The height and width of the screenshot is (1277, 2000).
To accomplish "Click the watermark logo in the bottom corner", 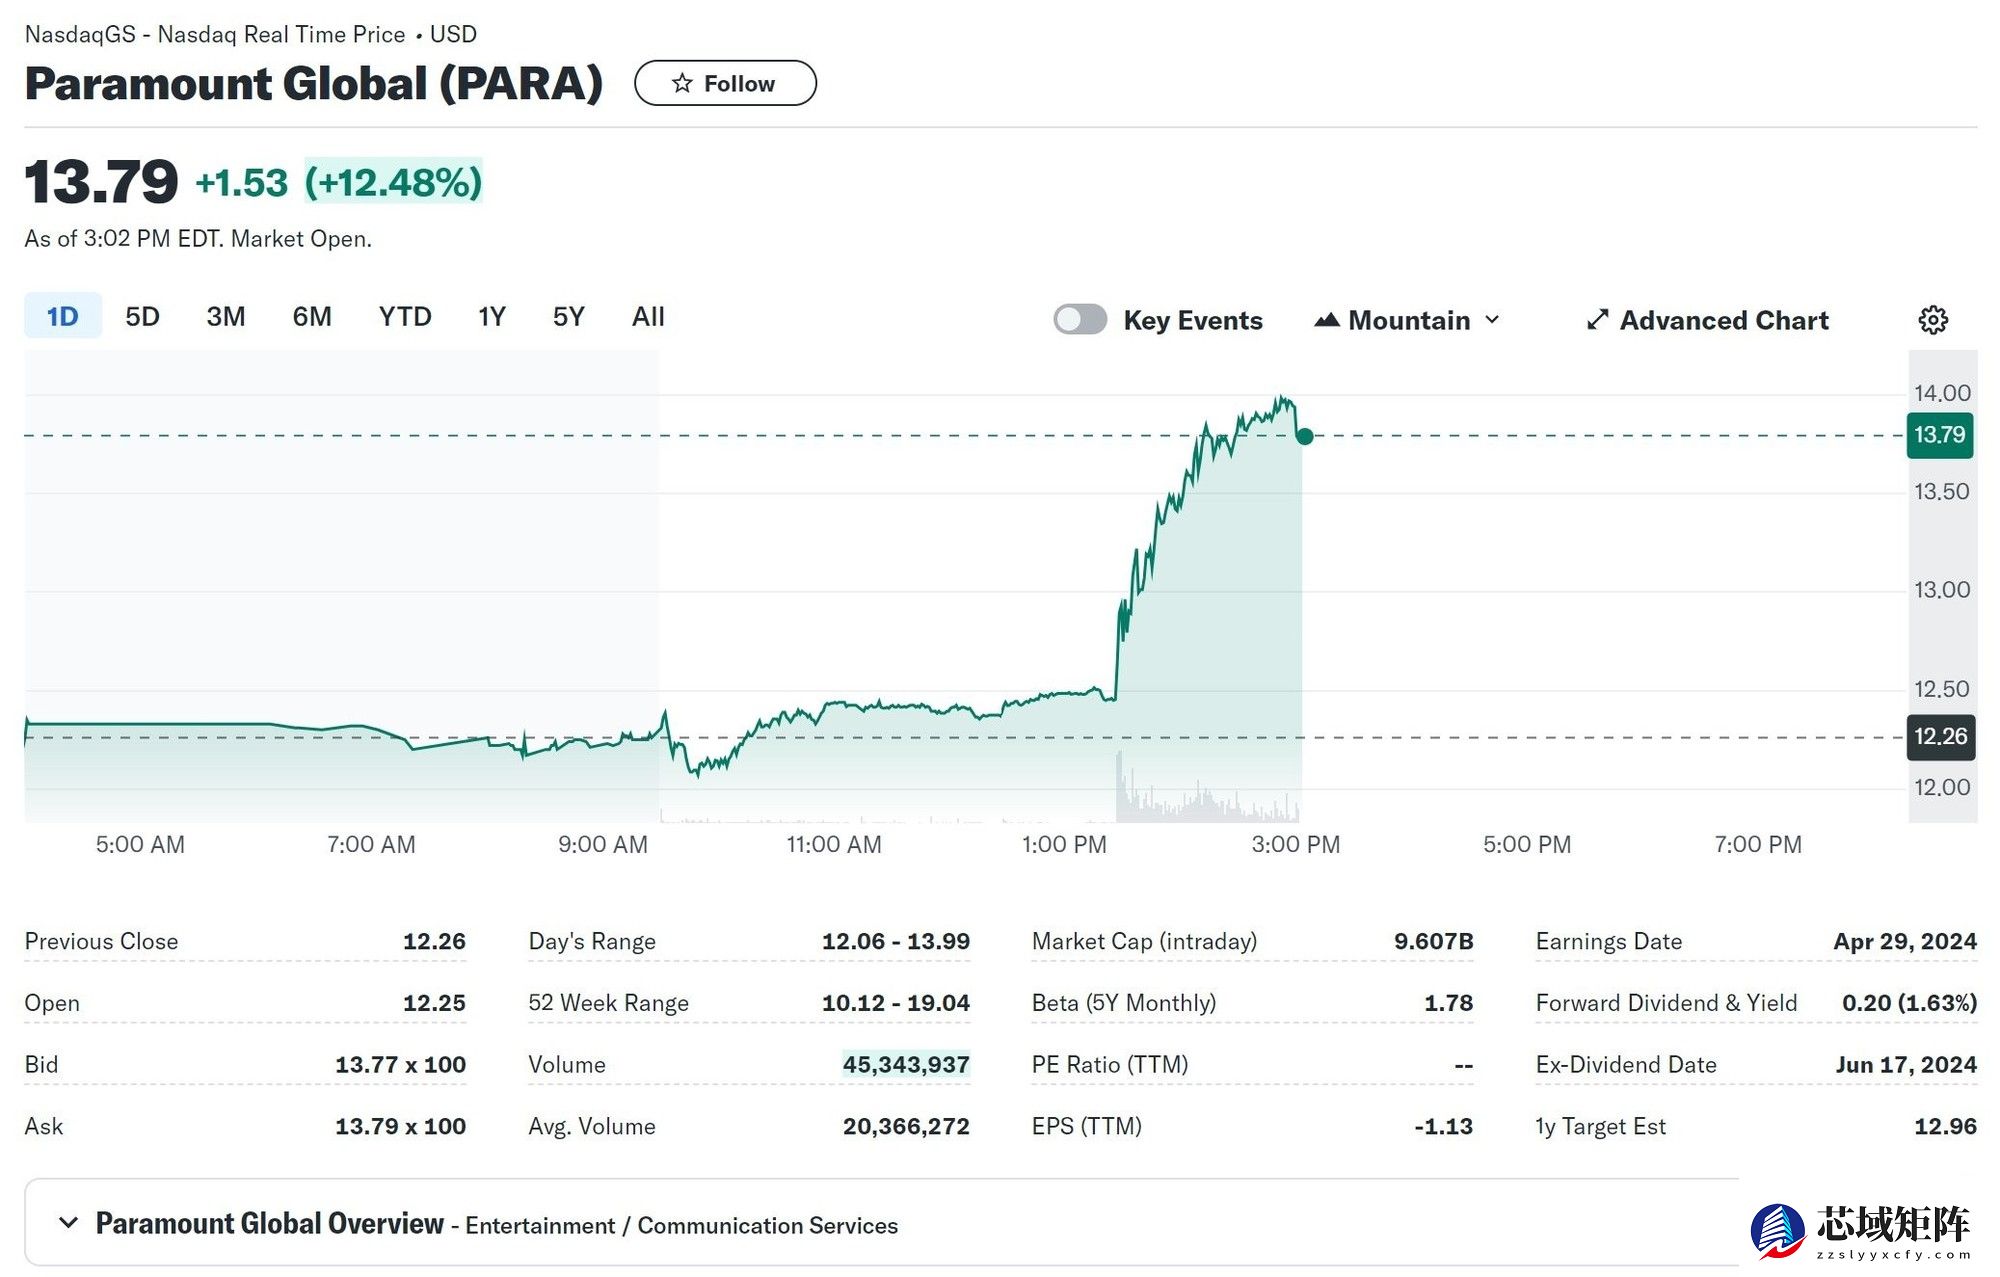I will tap(1778, 1230).
